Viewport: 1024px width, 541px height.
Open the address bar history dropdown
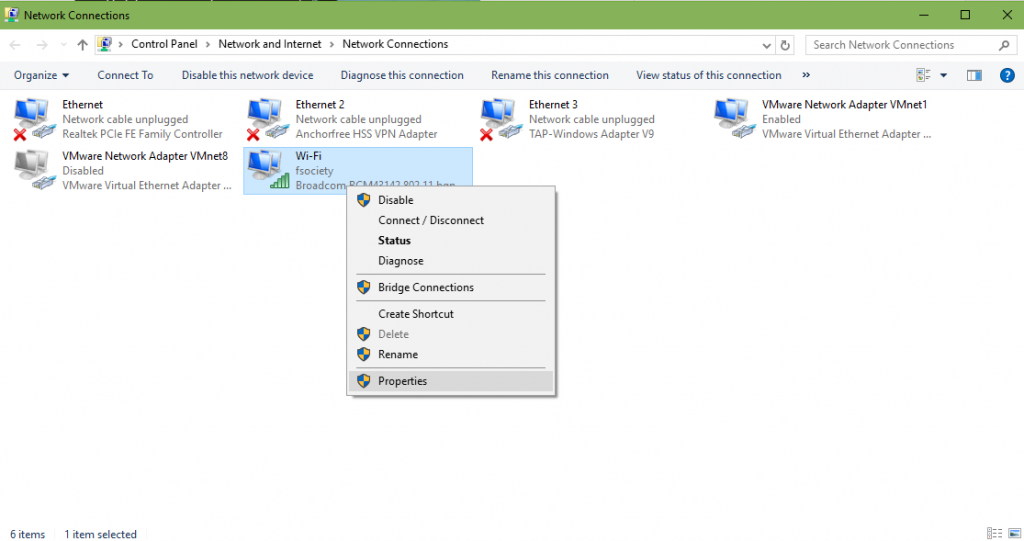tap(767, 45)
